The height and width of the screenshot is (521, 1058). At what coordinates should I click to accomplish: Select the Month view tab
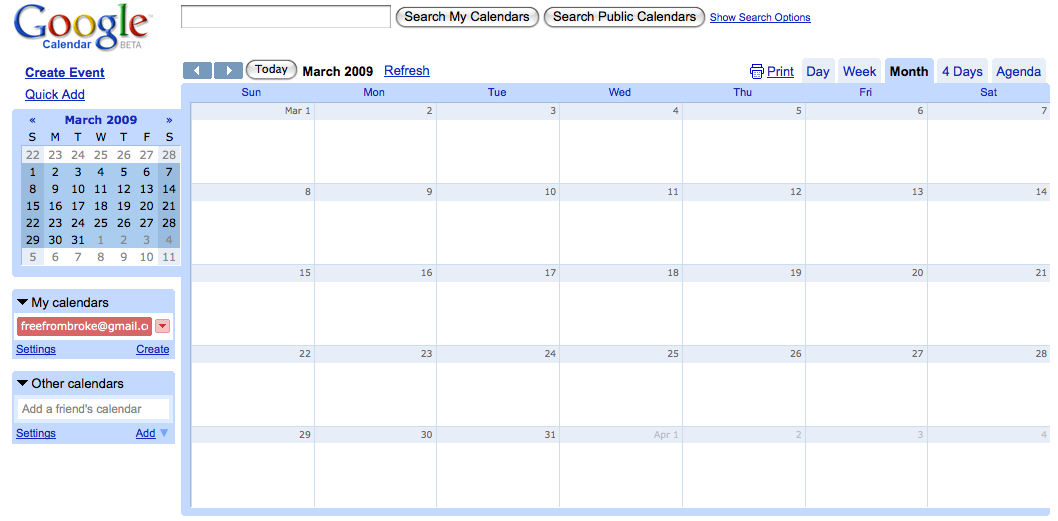pyautogui.click(x=909, y=72)
